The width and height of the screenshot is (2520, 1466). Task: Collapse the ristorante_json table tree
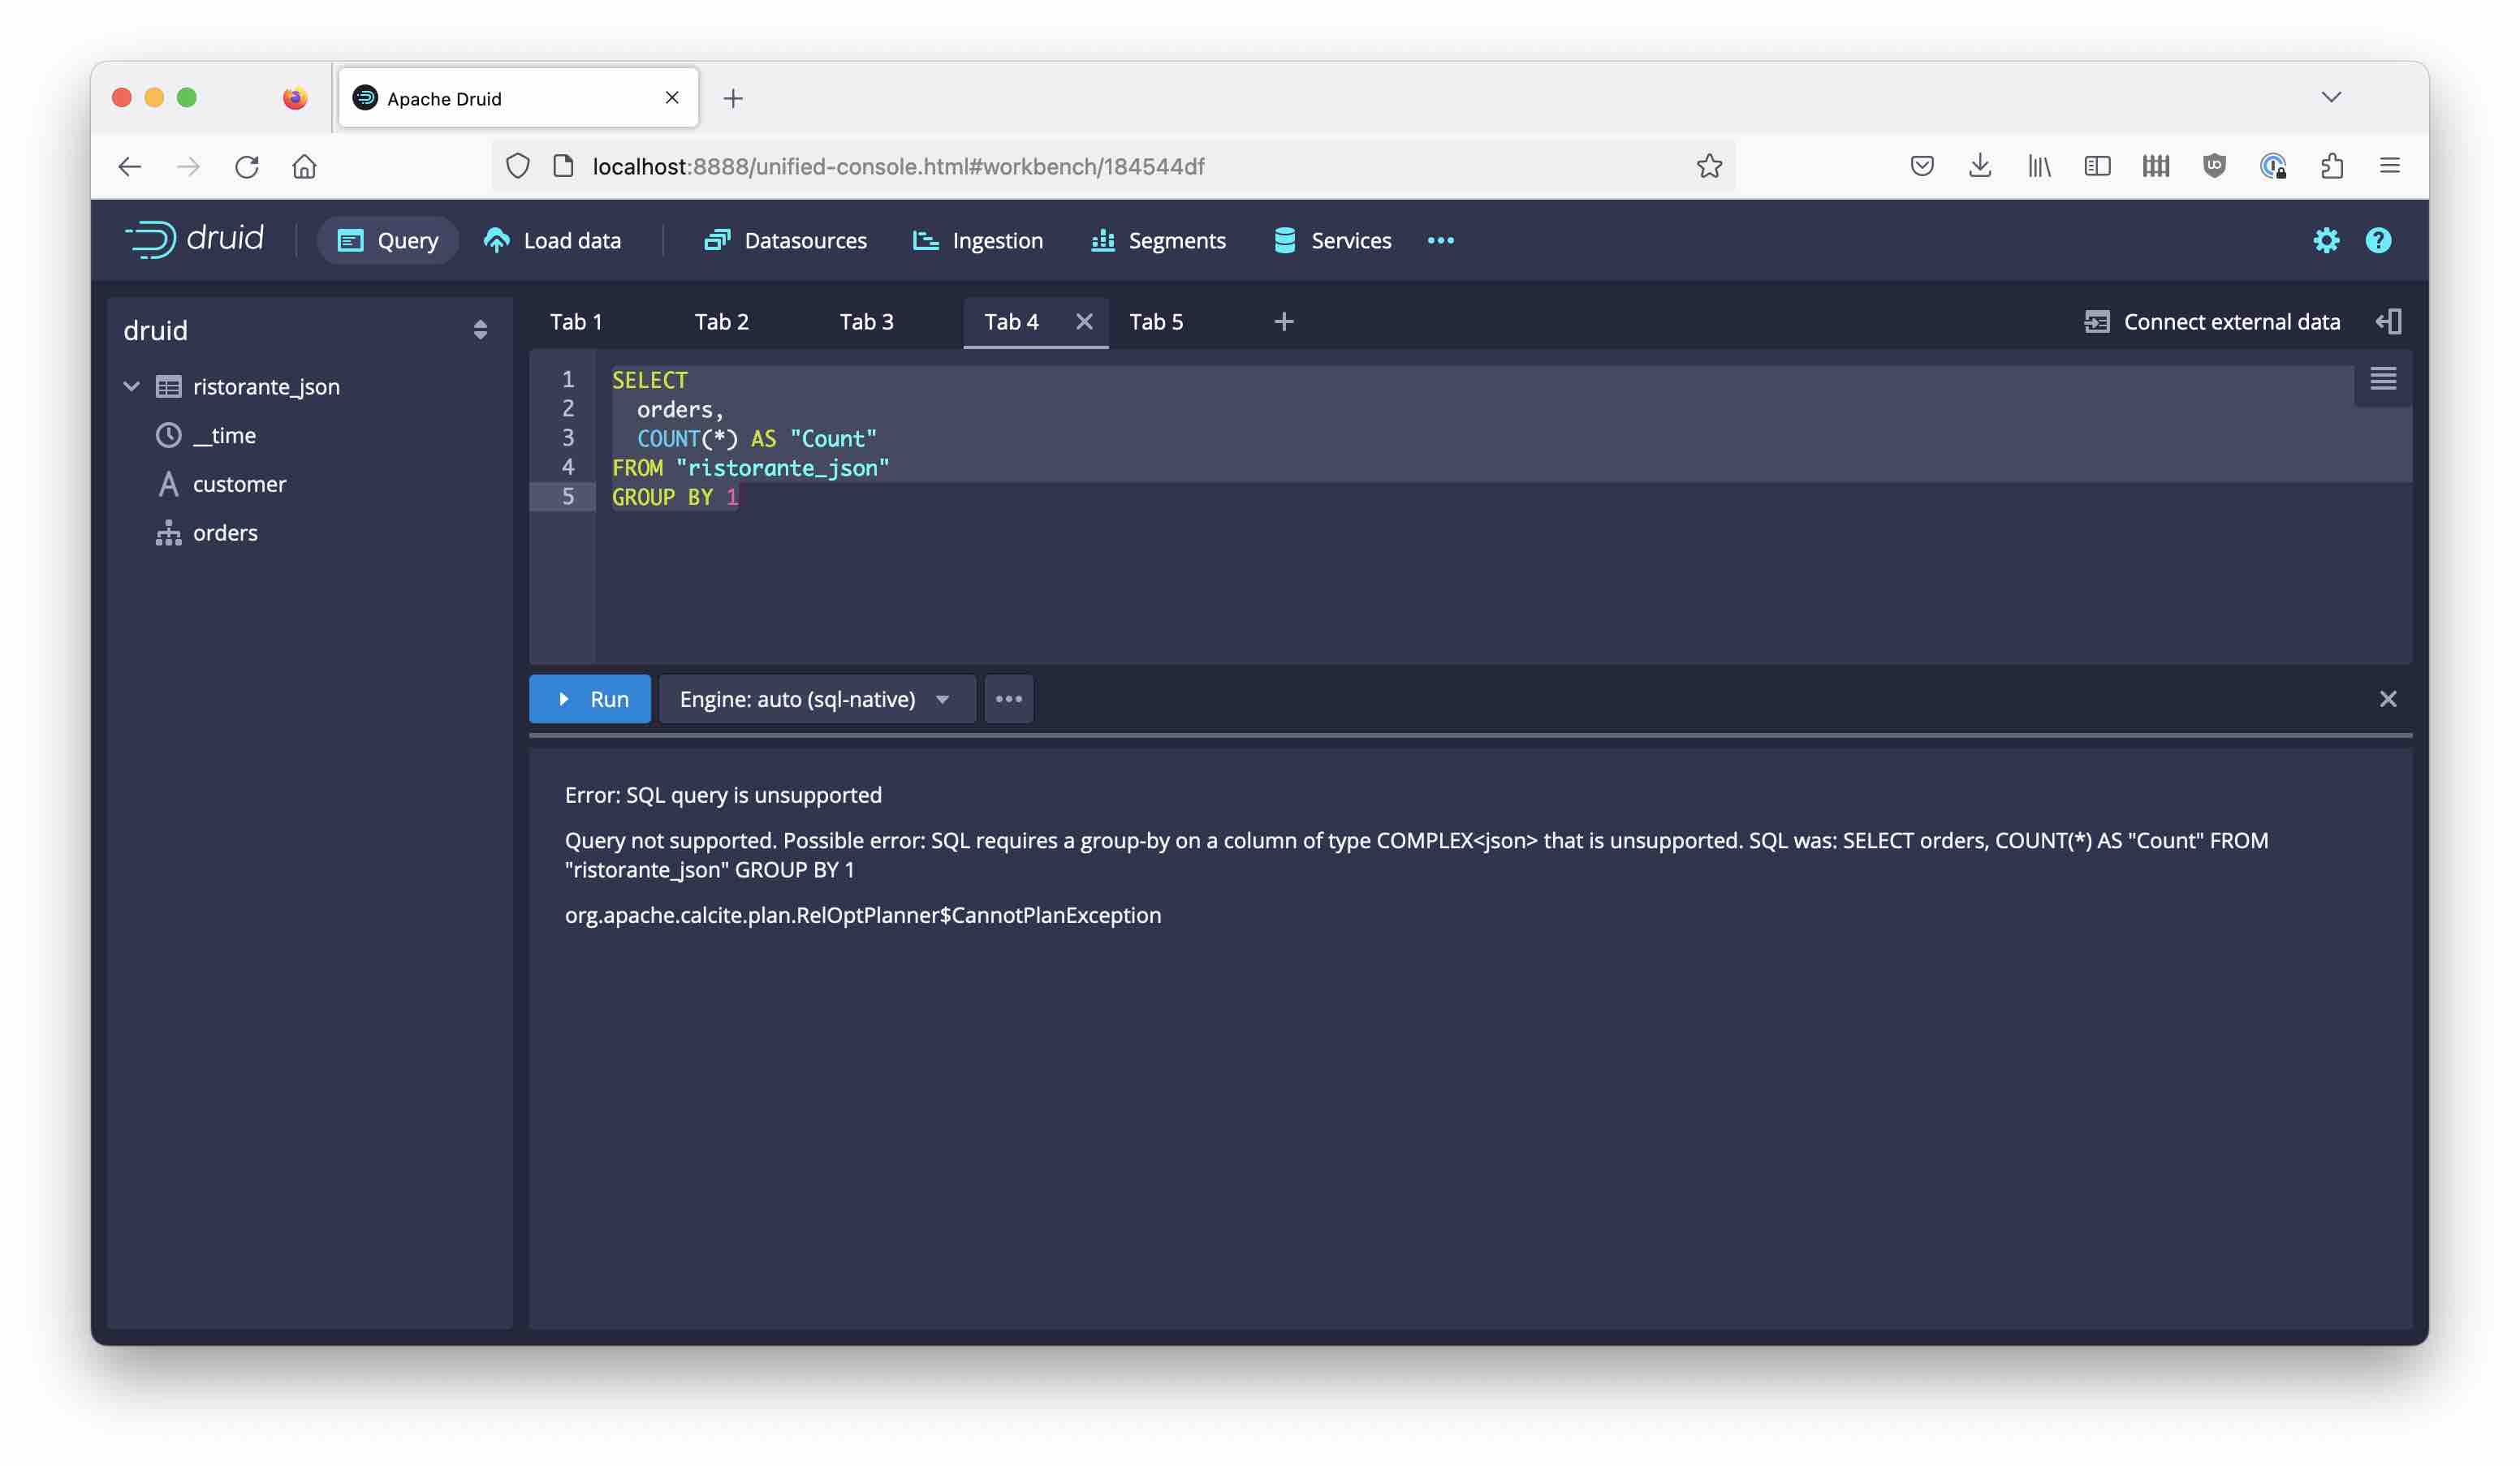point(131,386)
